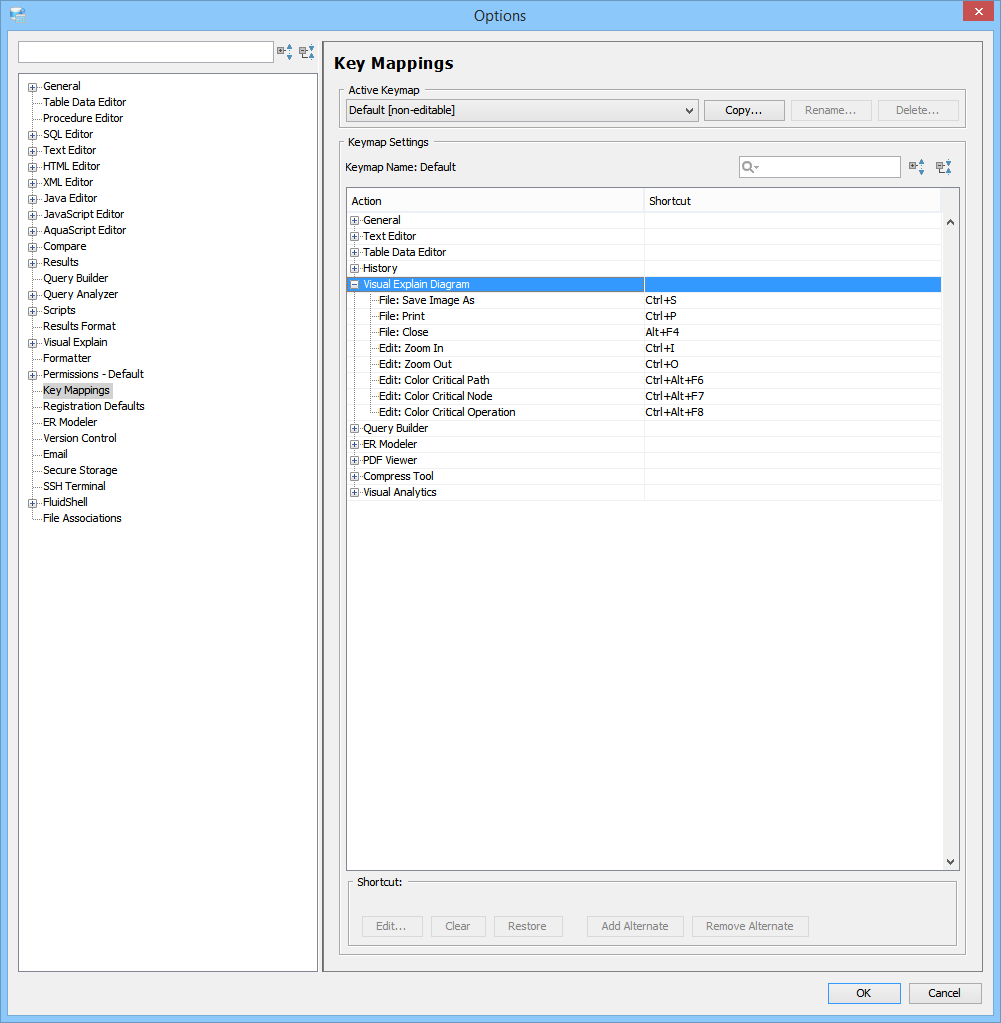
Task: Click Edit... shortcut button
Action: click(392, 926)
